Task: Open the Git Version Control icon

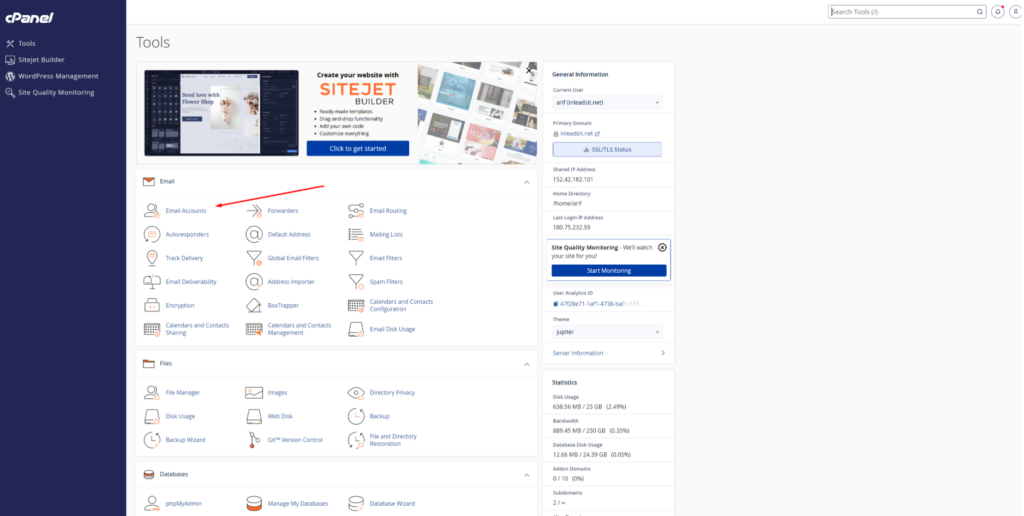Action: pos(253,440)
